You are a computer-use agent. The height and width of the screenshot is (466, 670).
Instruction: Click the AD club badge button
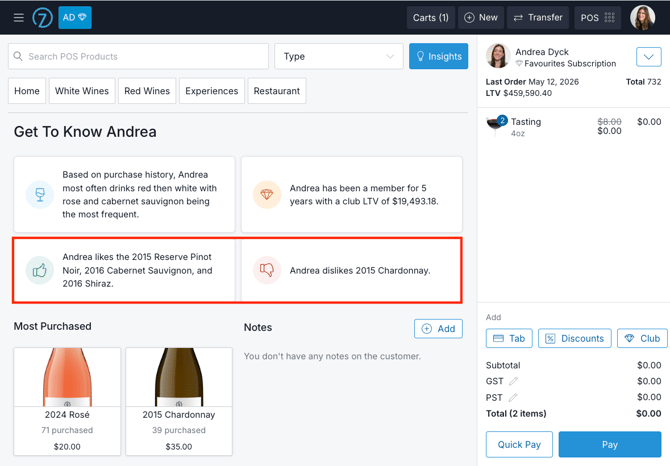75,18
